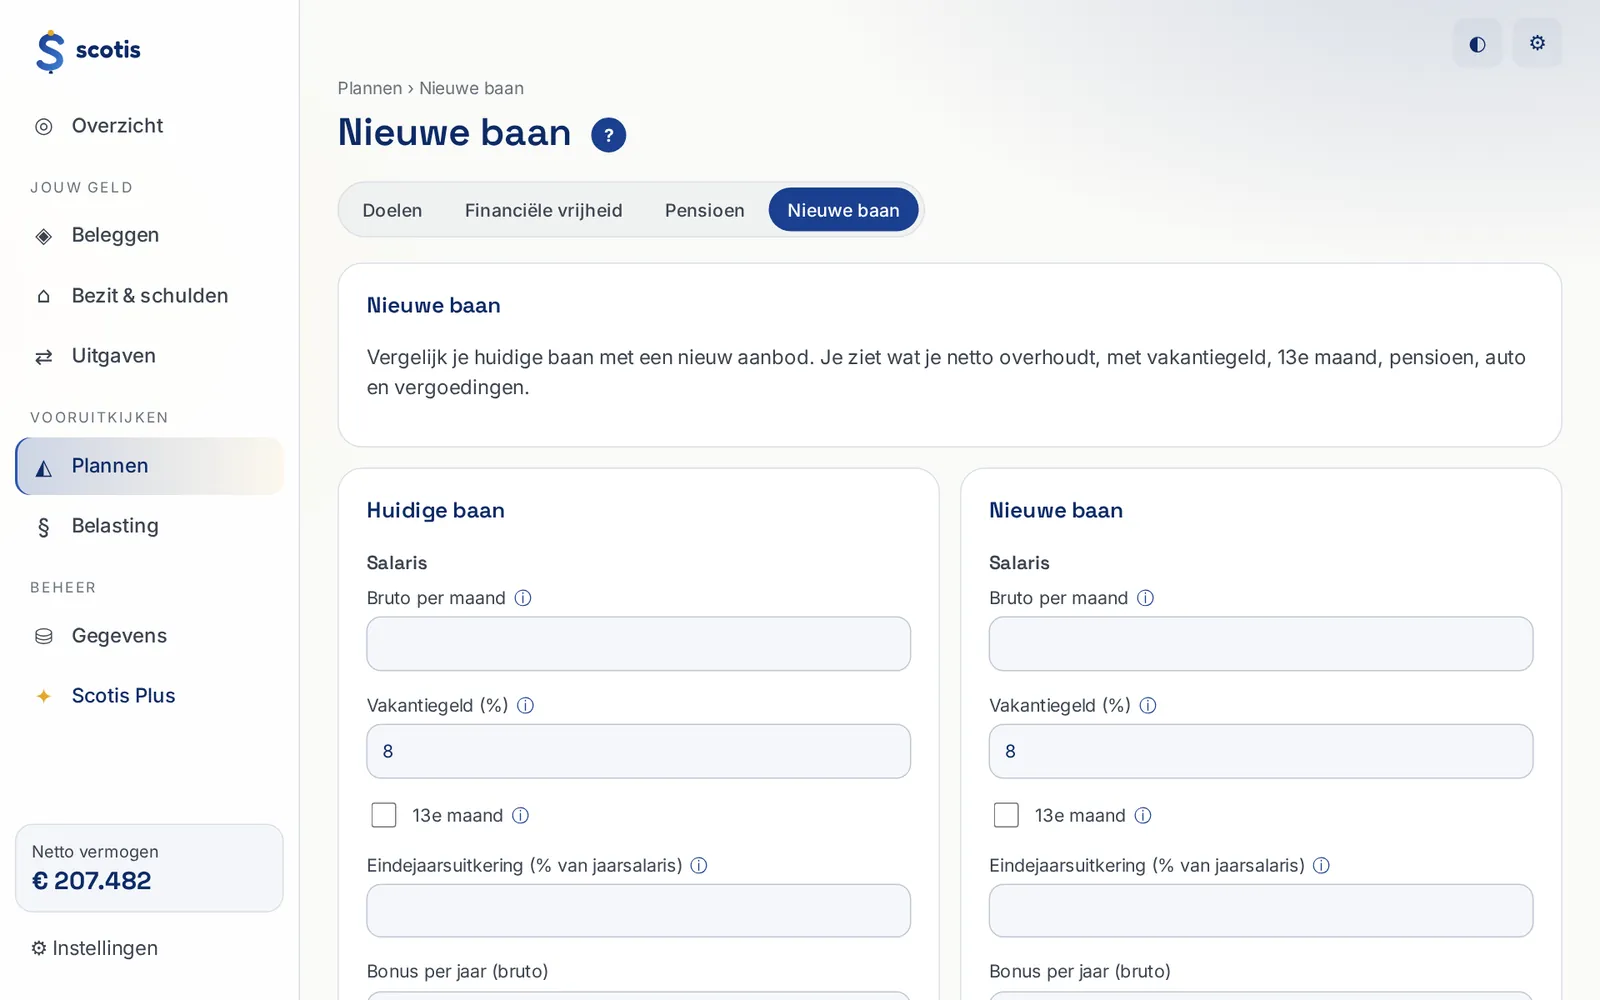Viewport: 1600px width, 1000px height.
Task: Focus Huidige baan Eindejaarsuitkering field
Action: [x=638, y=911]
